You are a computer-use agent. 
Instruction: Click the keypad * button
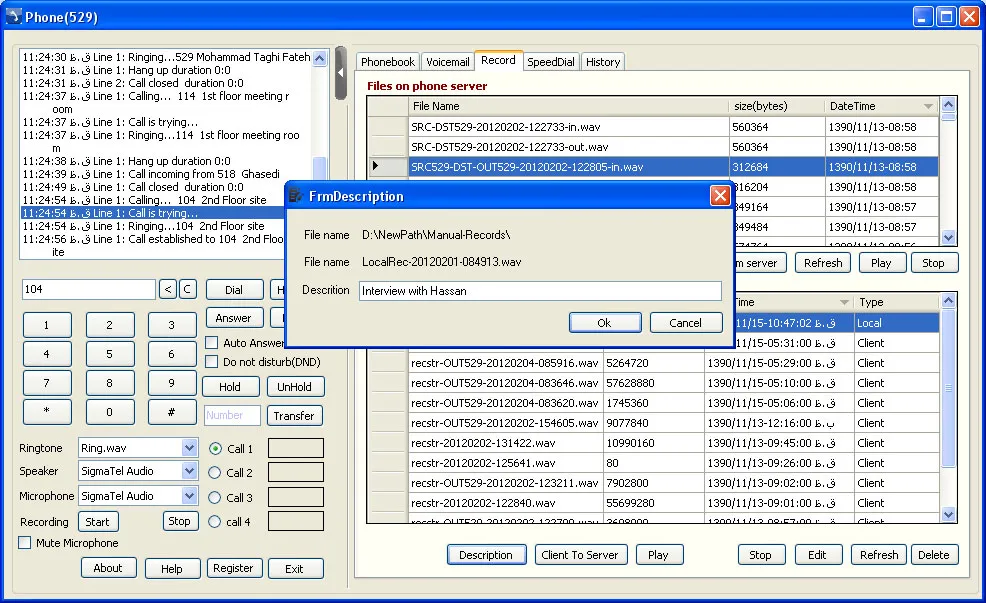[x=47, y=412]
